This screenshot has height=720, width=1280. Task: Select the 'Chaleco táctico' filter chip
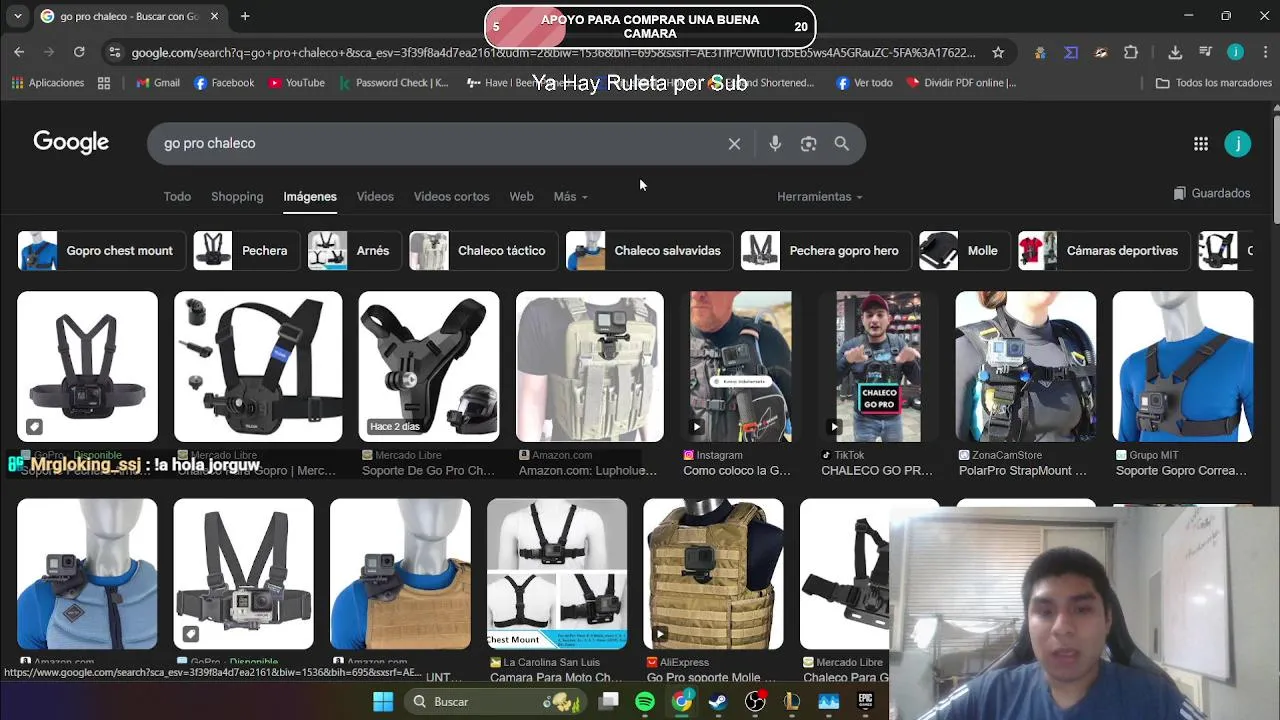pyautogui.click(x=483, y=251)
